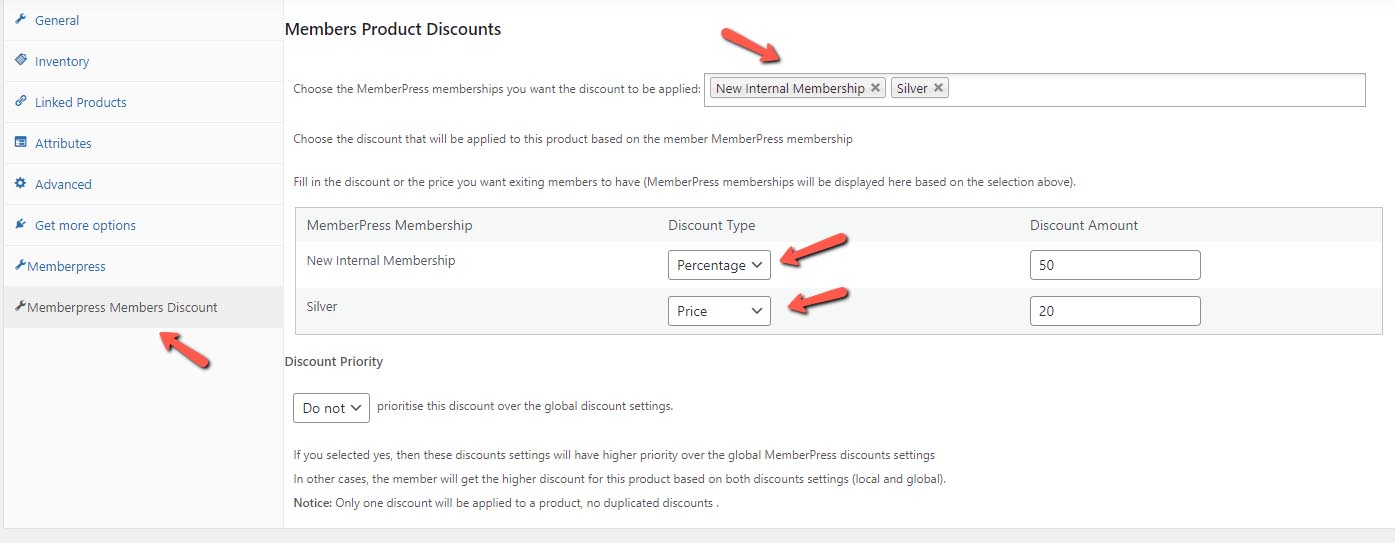Click the Silver discount amount field
This screenshot has width=1395, height=543.
pos(1115,311)
